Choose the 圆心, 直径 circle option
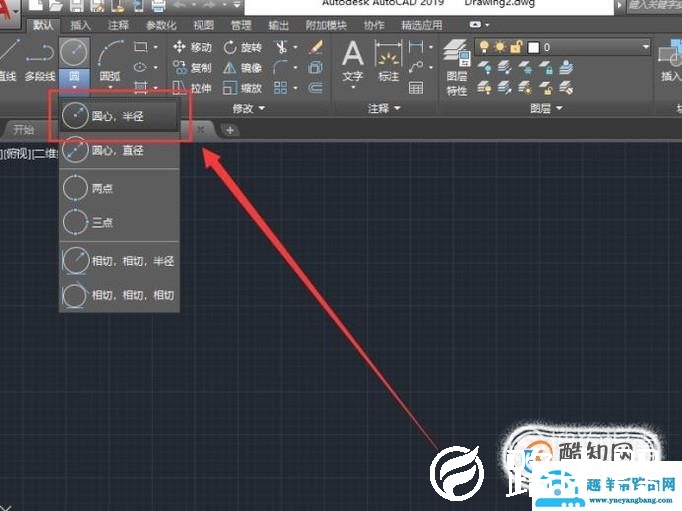Viewport: 682px width, 511px height. coord(118,151)
